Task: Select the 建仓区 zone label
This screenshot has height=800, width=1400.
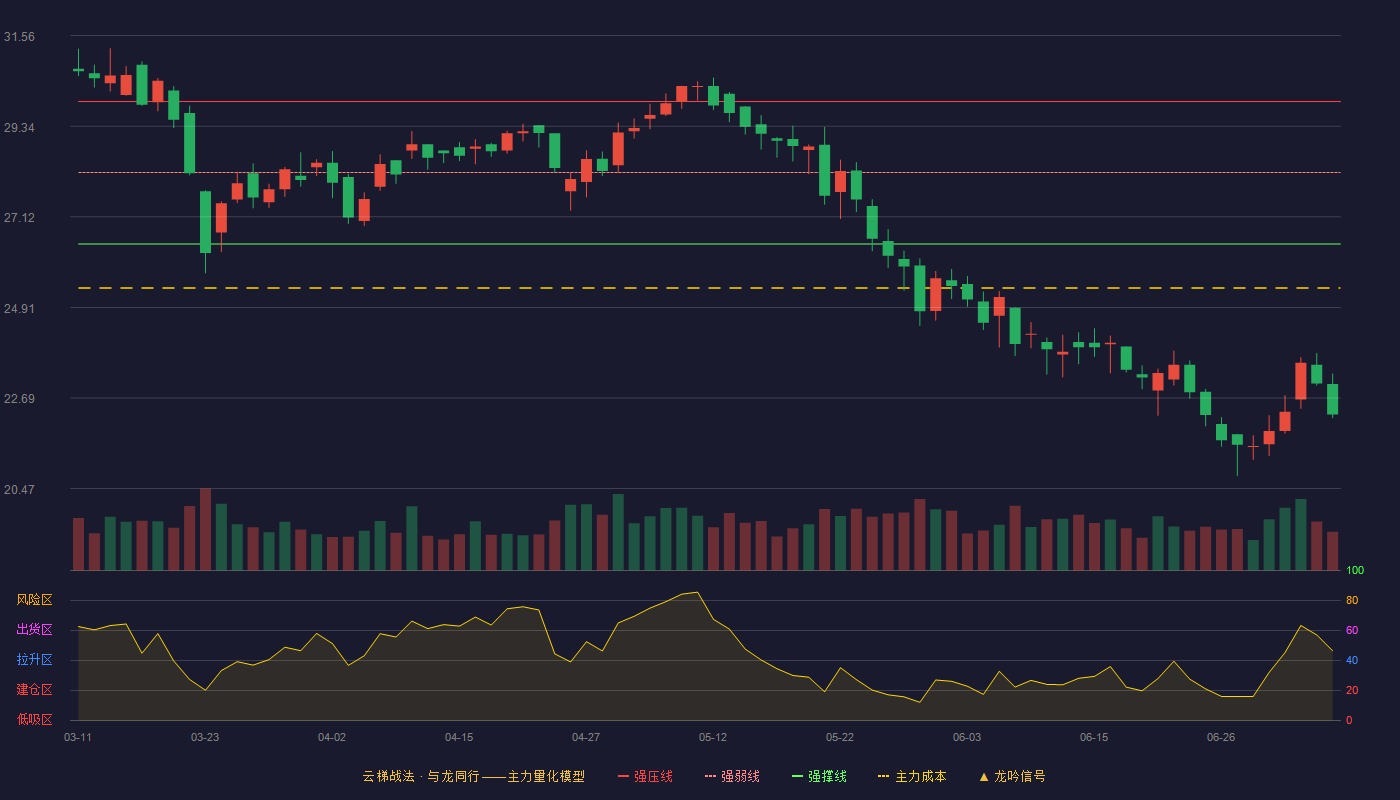Action: point(34,690)
